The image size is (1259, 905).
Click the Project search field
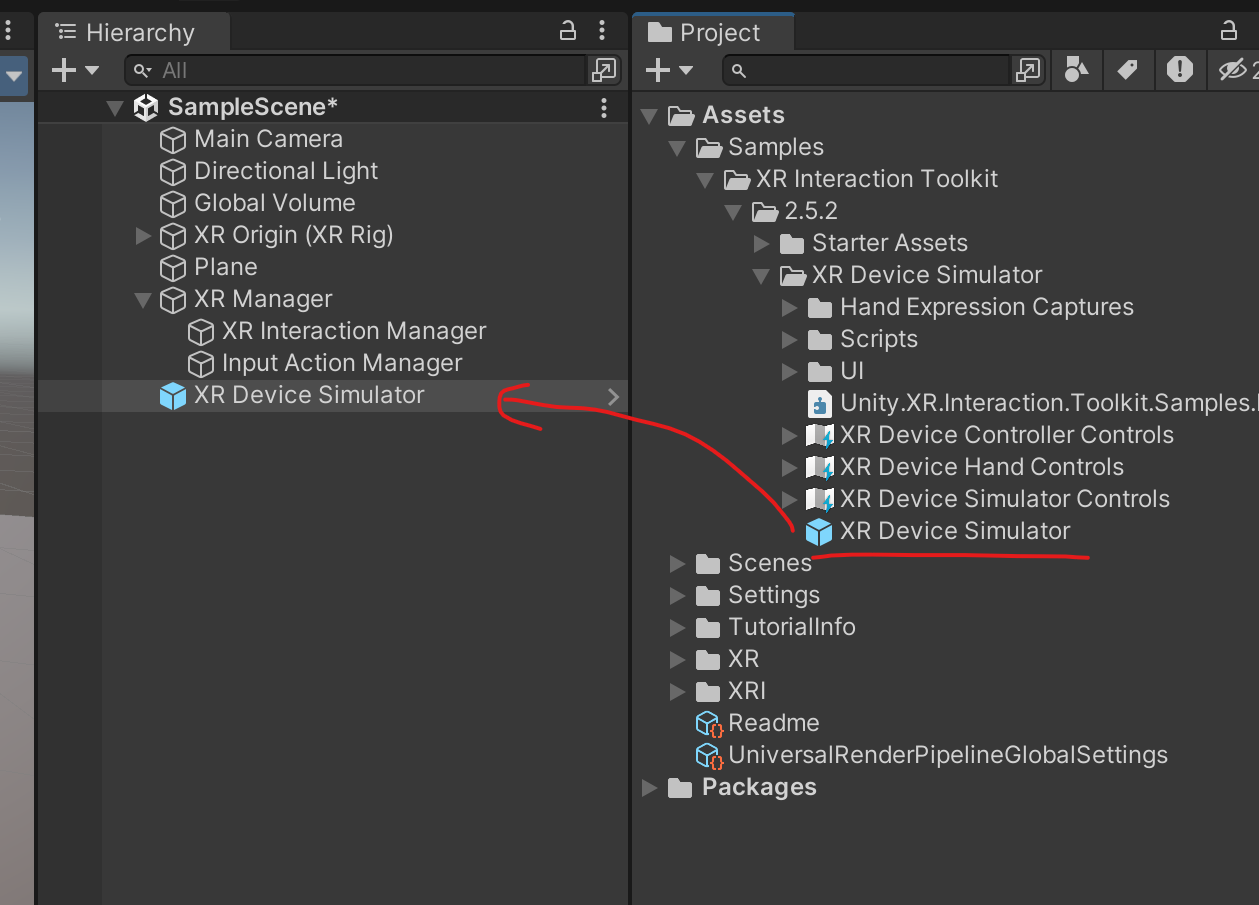coord(867,70)
